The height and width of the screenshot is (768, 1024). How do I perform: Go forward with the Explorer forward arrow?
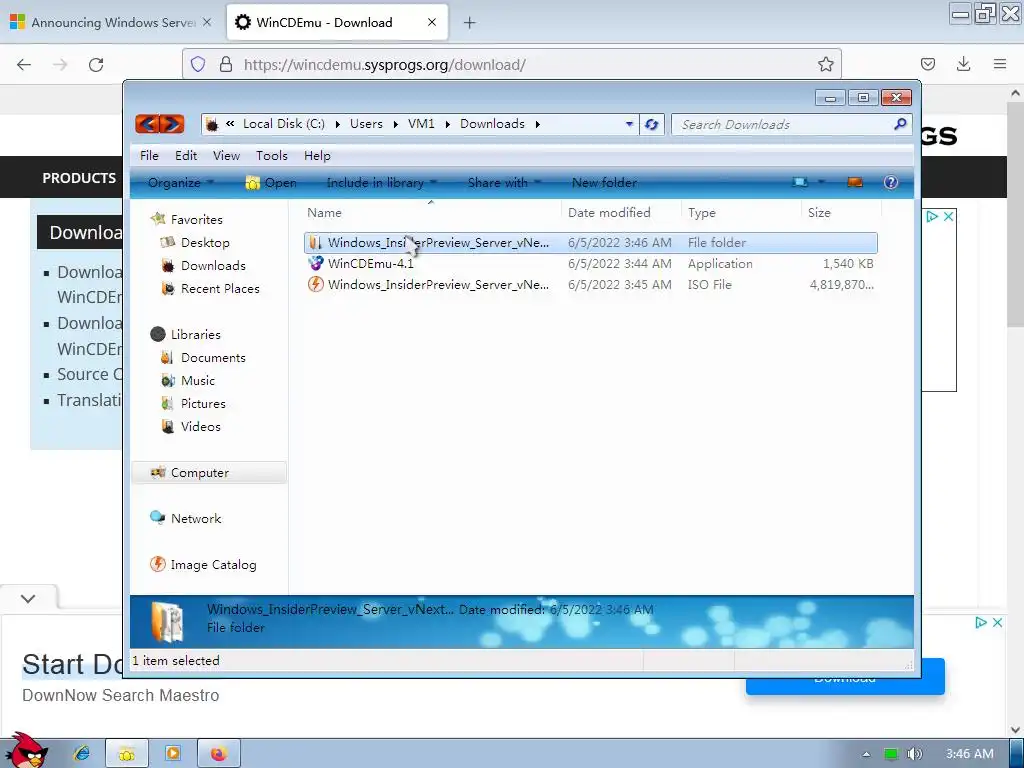172,123
